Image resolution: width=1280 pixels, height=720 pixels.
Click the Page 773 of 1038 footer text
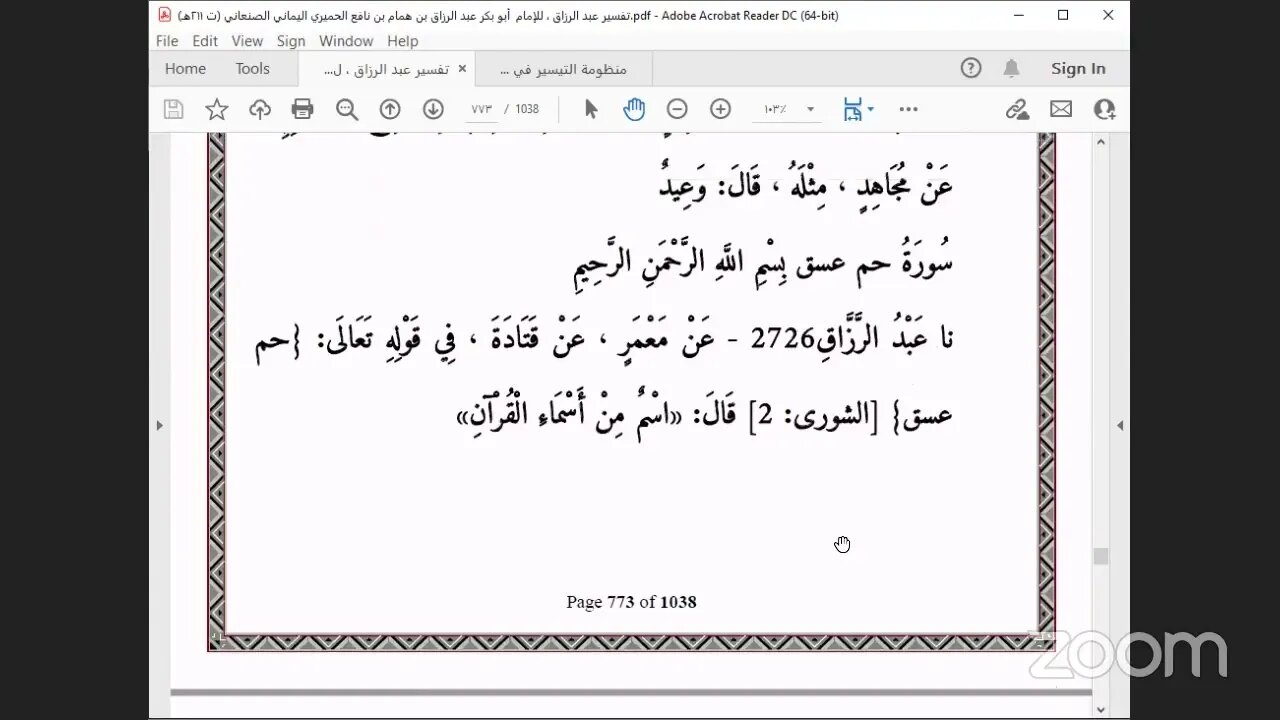click(631, 602)
